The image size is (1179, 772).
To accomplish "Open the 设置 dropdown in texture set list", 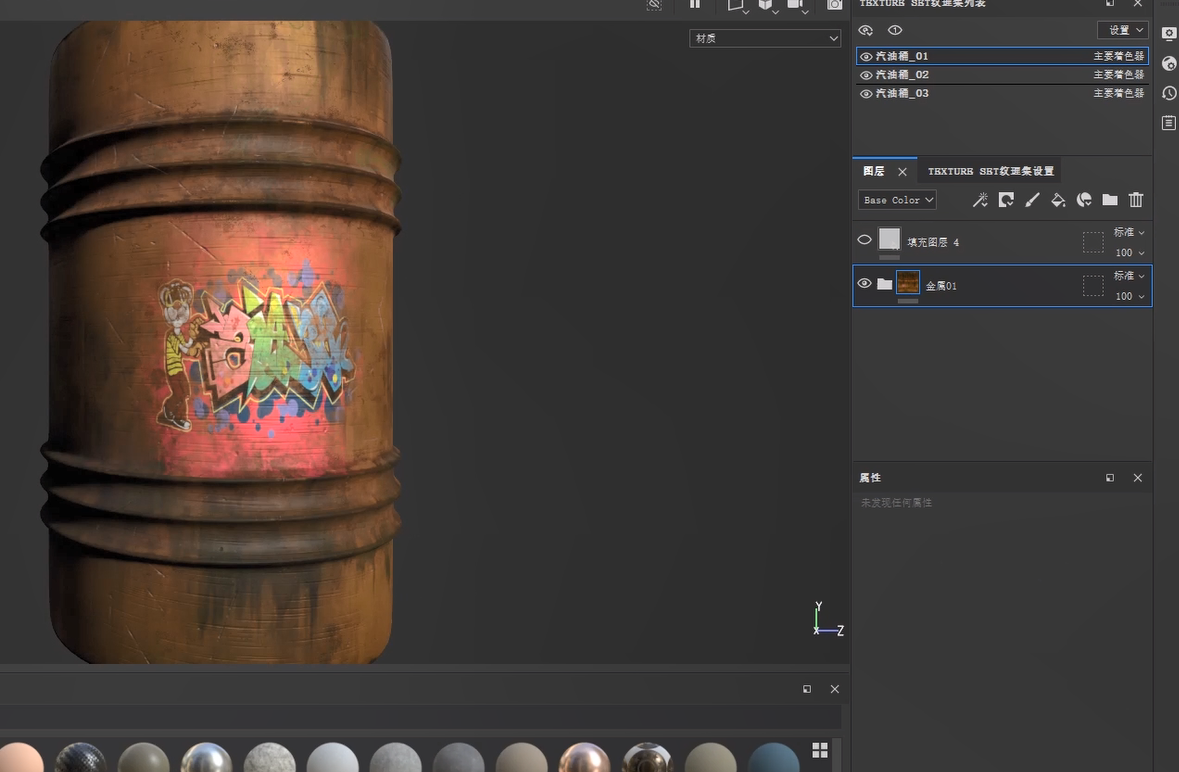I will (1122, 30).
